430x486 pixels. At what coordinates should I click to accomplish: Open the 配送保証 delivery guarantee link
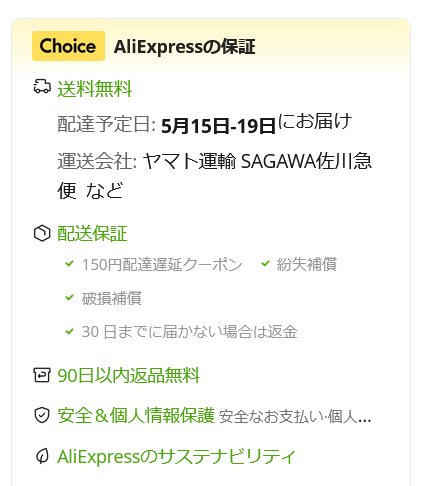(92, 233)
